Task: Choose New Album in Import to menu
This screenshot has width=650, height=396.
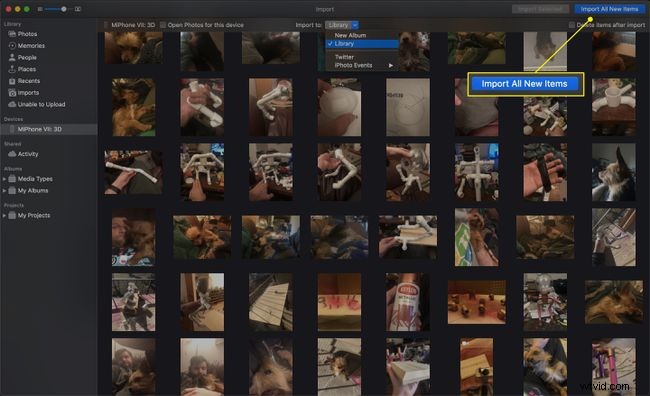Action: pyautogui.click(x=362, y=35)
